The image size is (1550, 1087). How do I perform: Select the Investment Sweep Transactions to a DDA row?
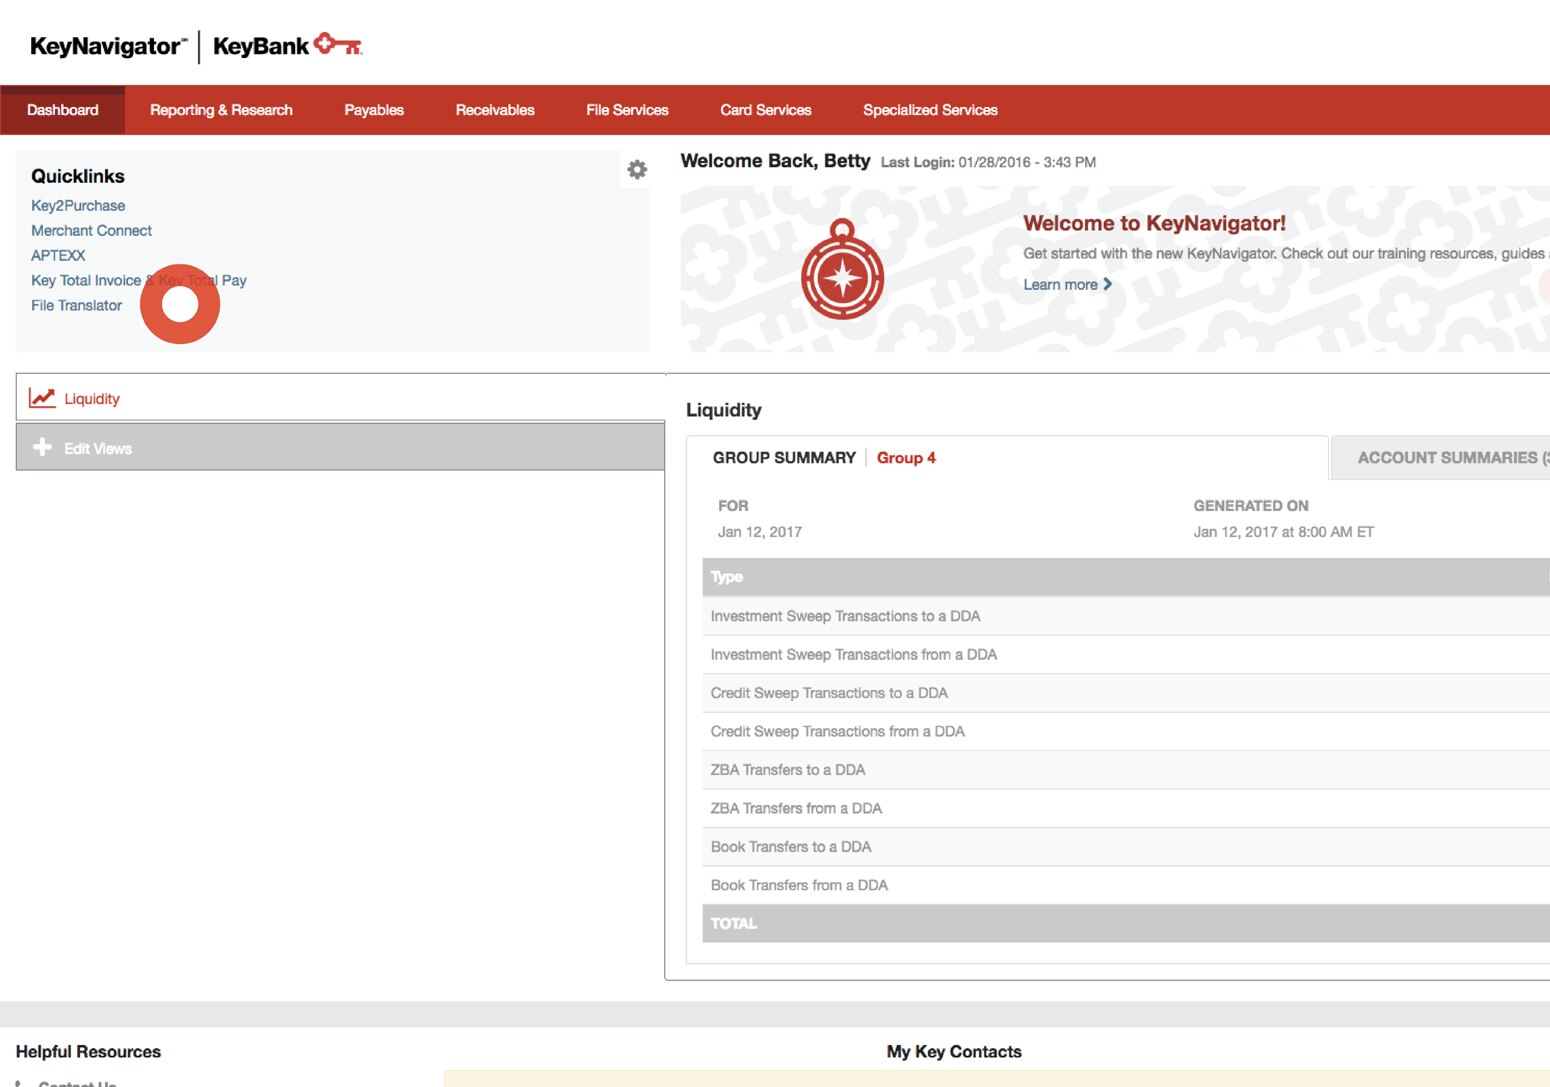pyautogui.click(x=845, y=615)
